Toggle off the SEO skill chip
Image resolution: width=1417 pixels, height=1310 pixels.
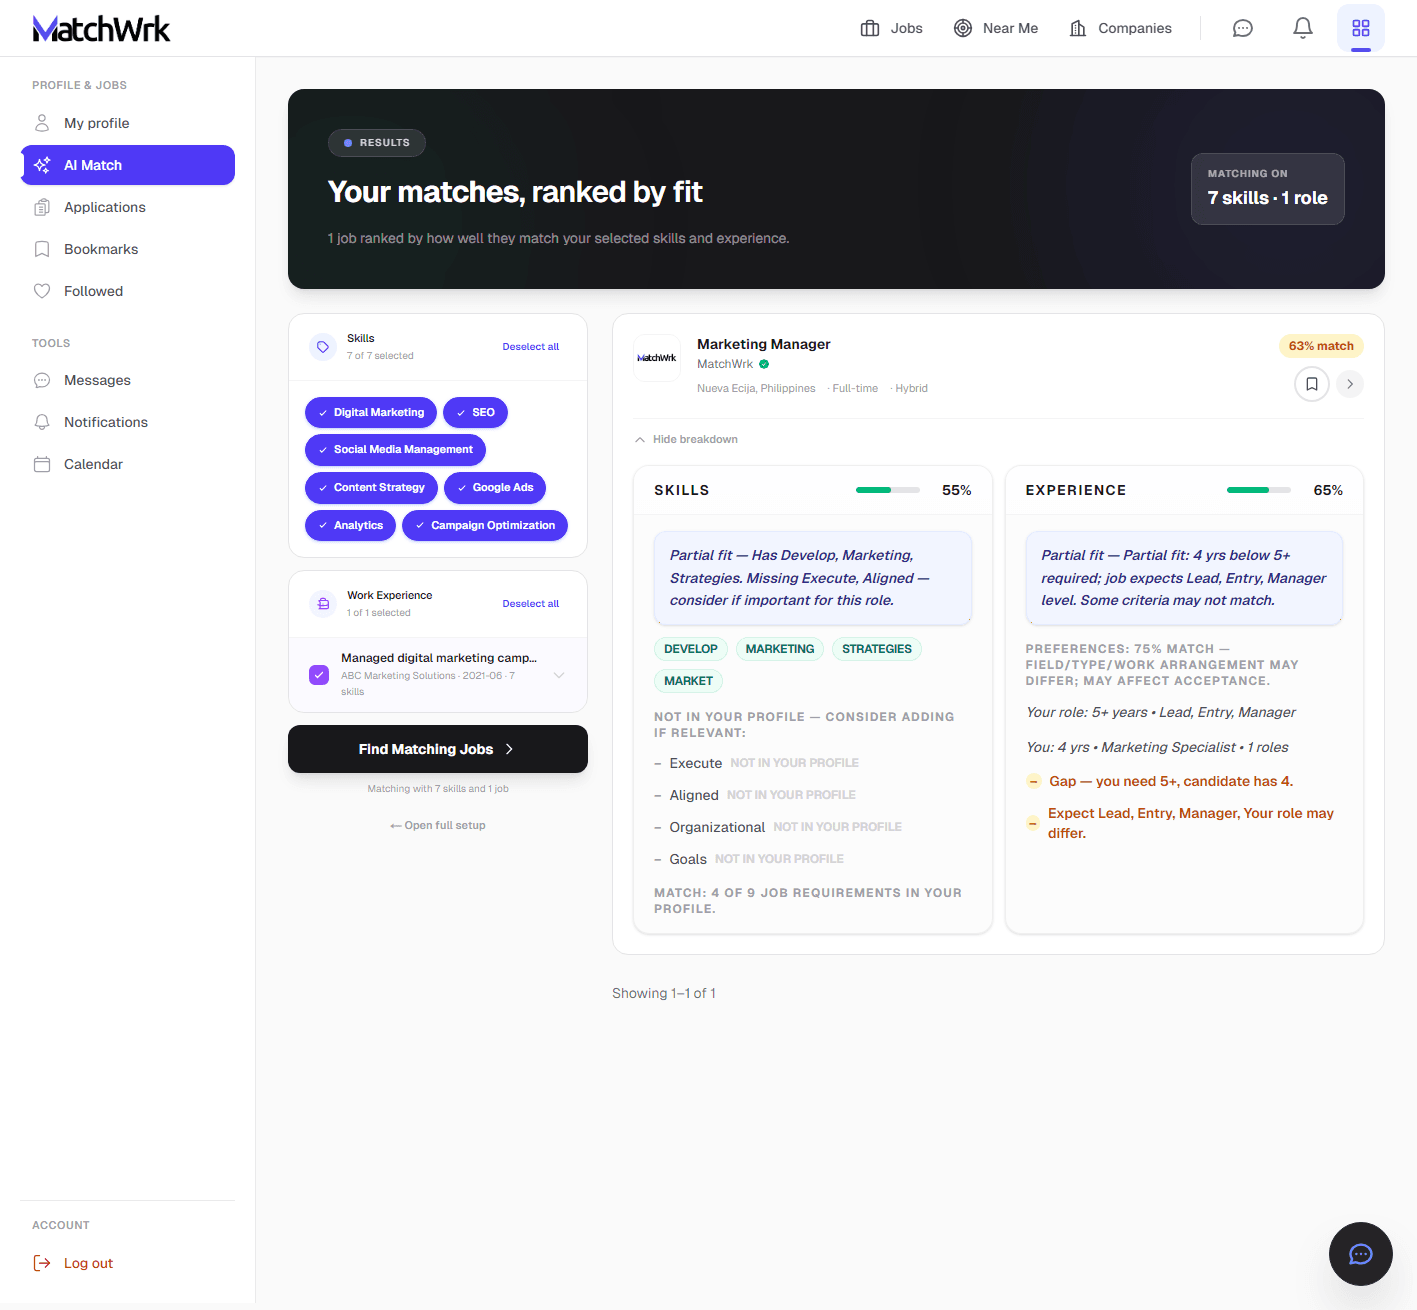[475, 412]
